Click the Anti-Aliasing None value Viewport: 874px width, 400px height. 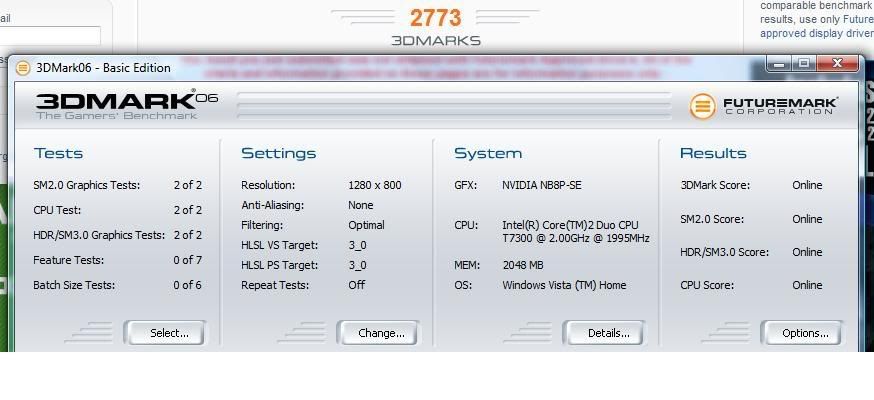click(361, 206)
